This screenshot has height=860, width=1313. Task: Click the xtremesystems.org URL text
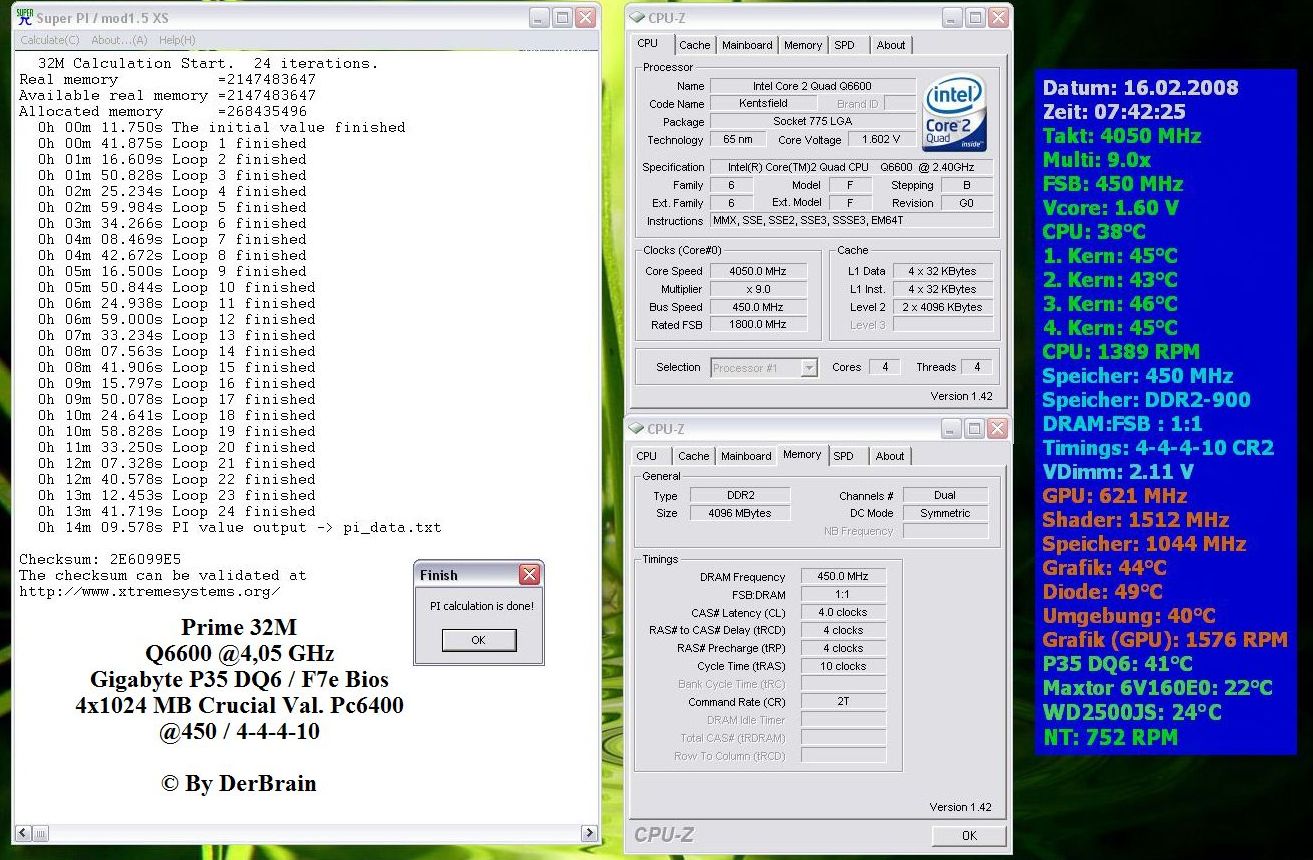point(150,591)
